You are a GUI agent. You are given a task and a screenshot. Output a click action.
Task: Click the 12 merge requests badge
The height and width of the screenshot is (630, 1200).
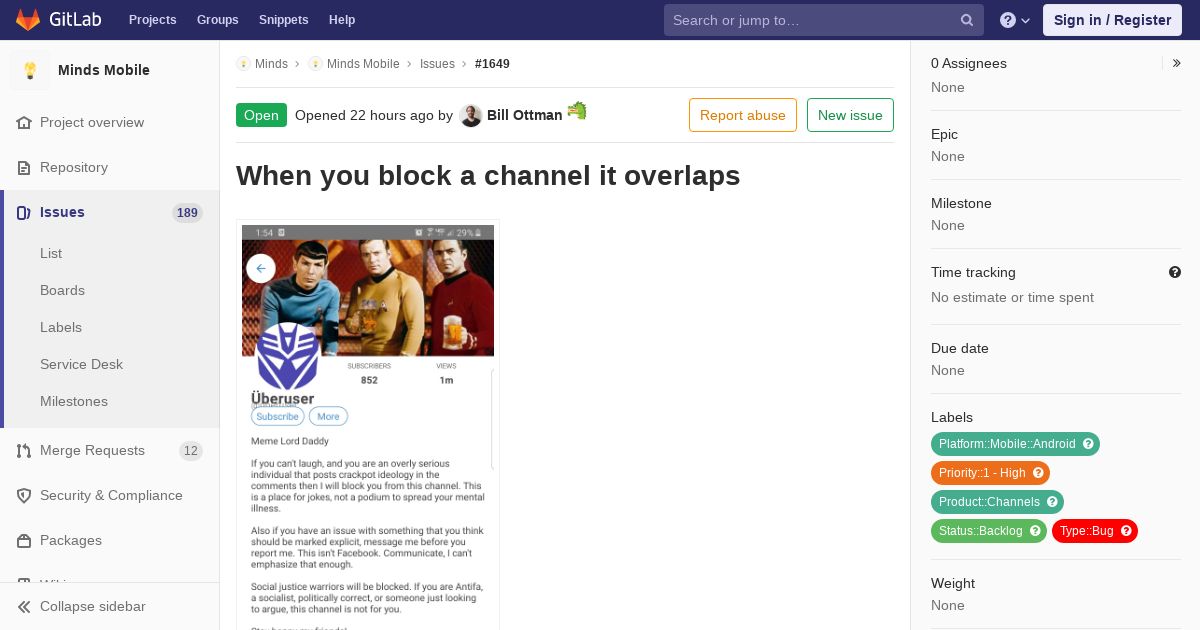coord(191,450)
